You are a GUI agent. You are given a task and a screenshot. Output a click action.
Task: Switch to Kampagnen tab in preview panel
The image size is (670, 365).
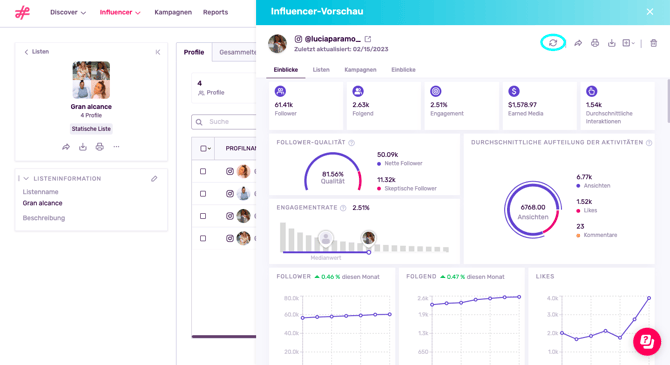coord(360,70)
